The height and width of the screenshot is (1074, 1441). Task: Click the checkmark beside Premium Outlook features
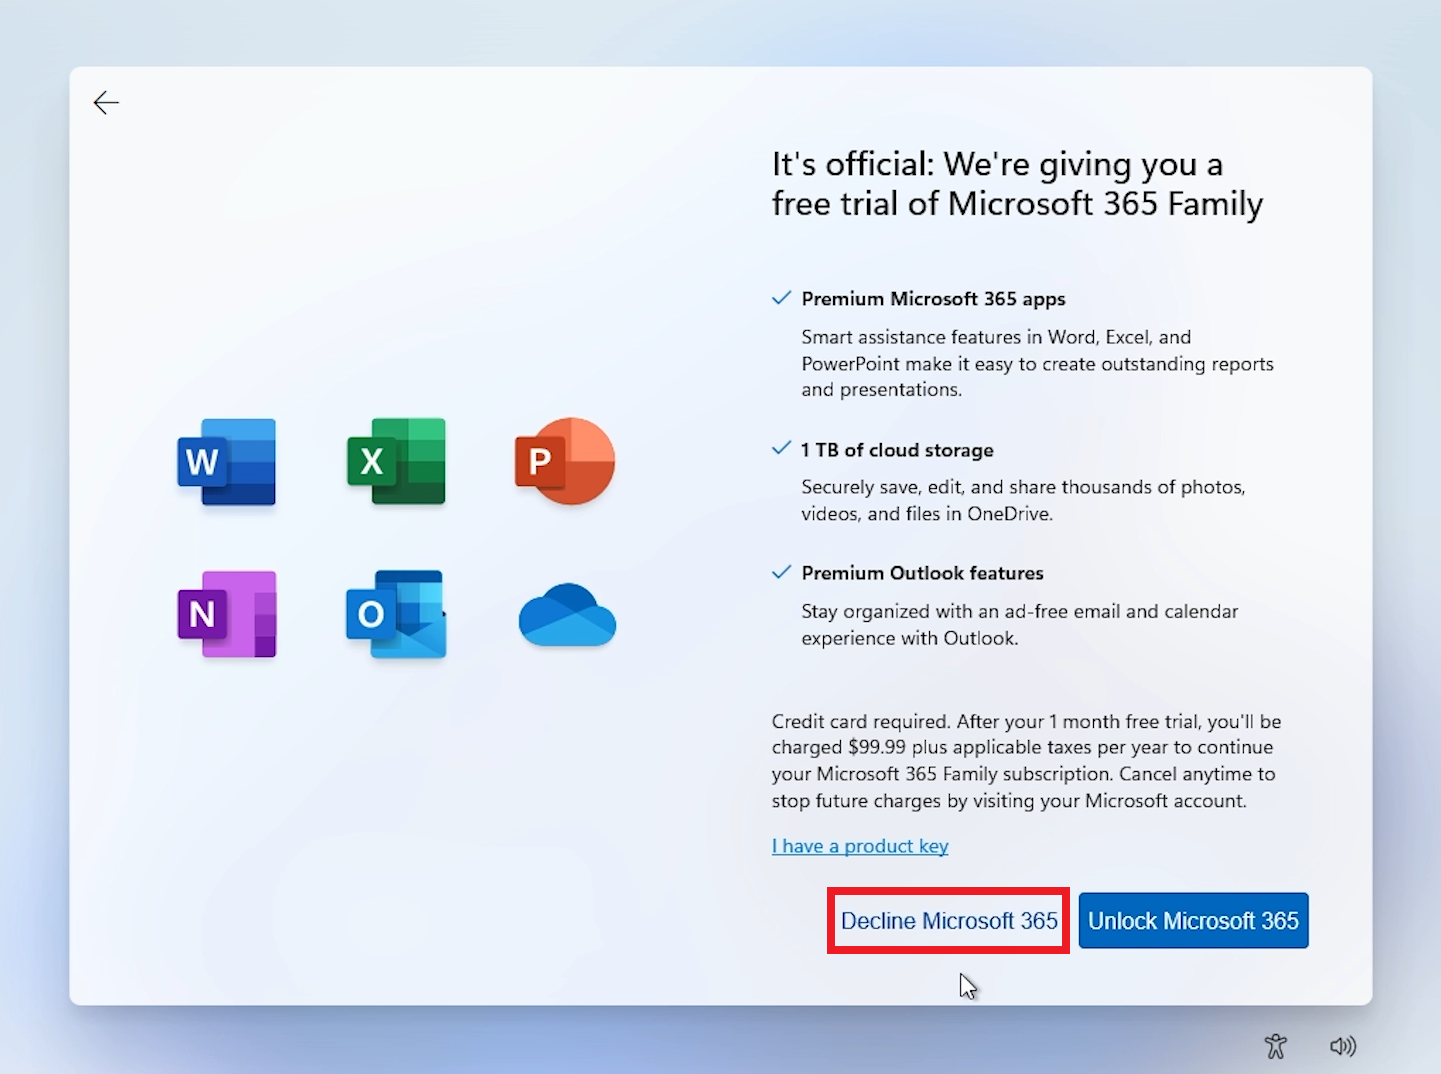(x=781, y=571)
